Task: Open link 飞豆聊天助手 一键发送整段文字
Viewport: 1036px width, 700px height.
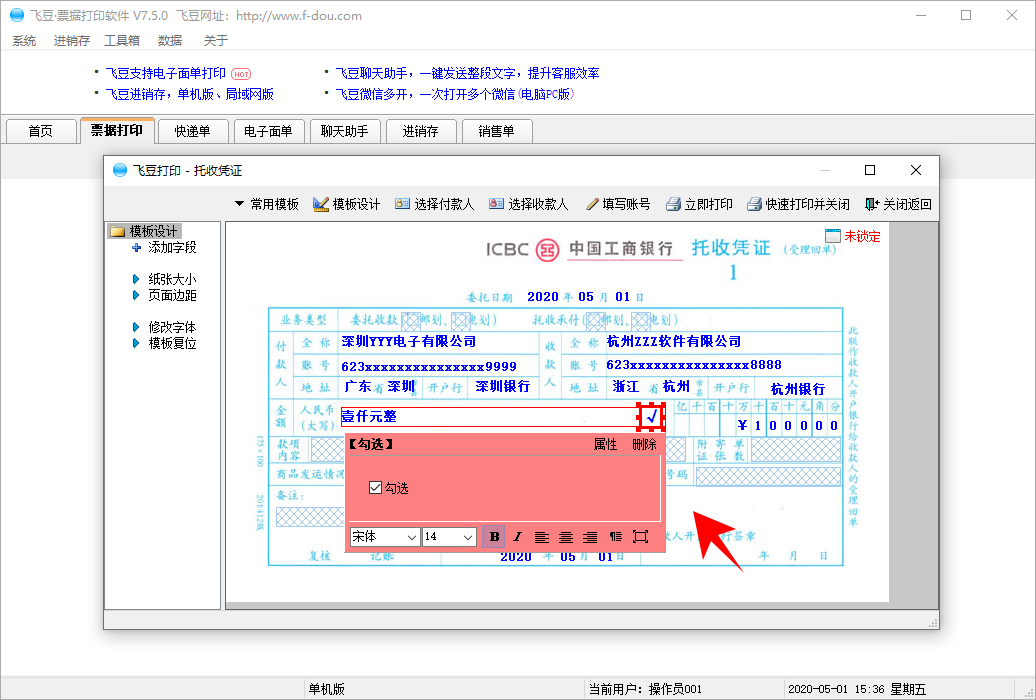Action: click(467, 73)
